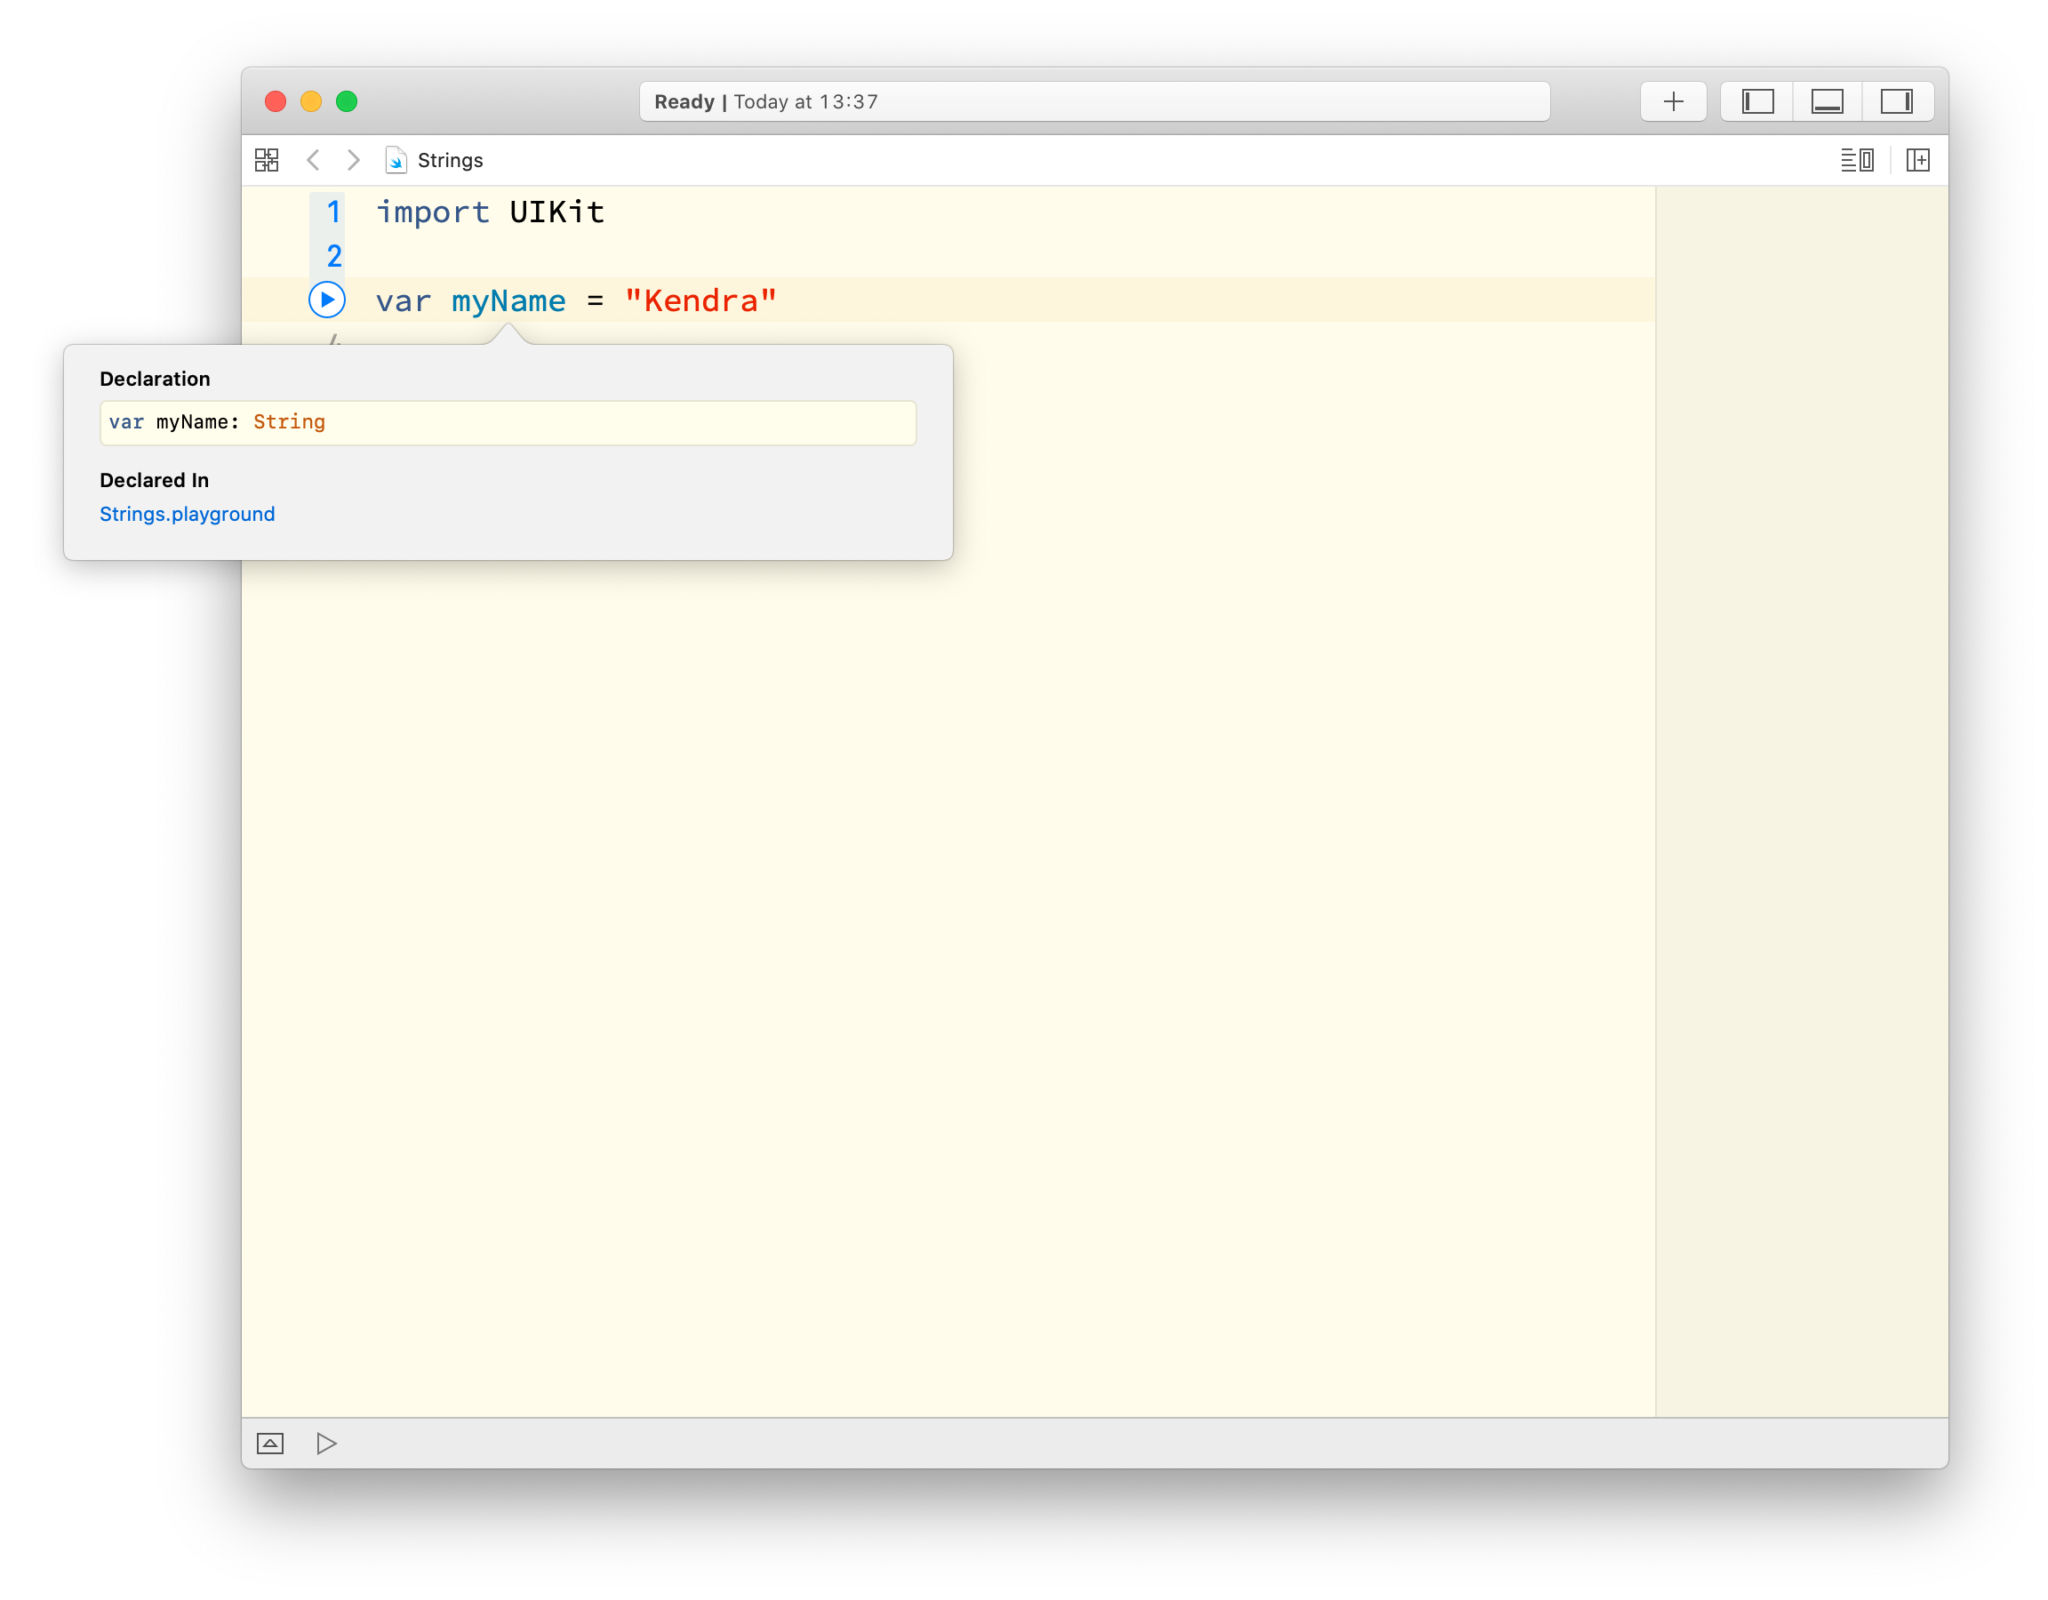Click UIKit in the import statement

(x=557, y=212)
